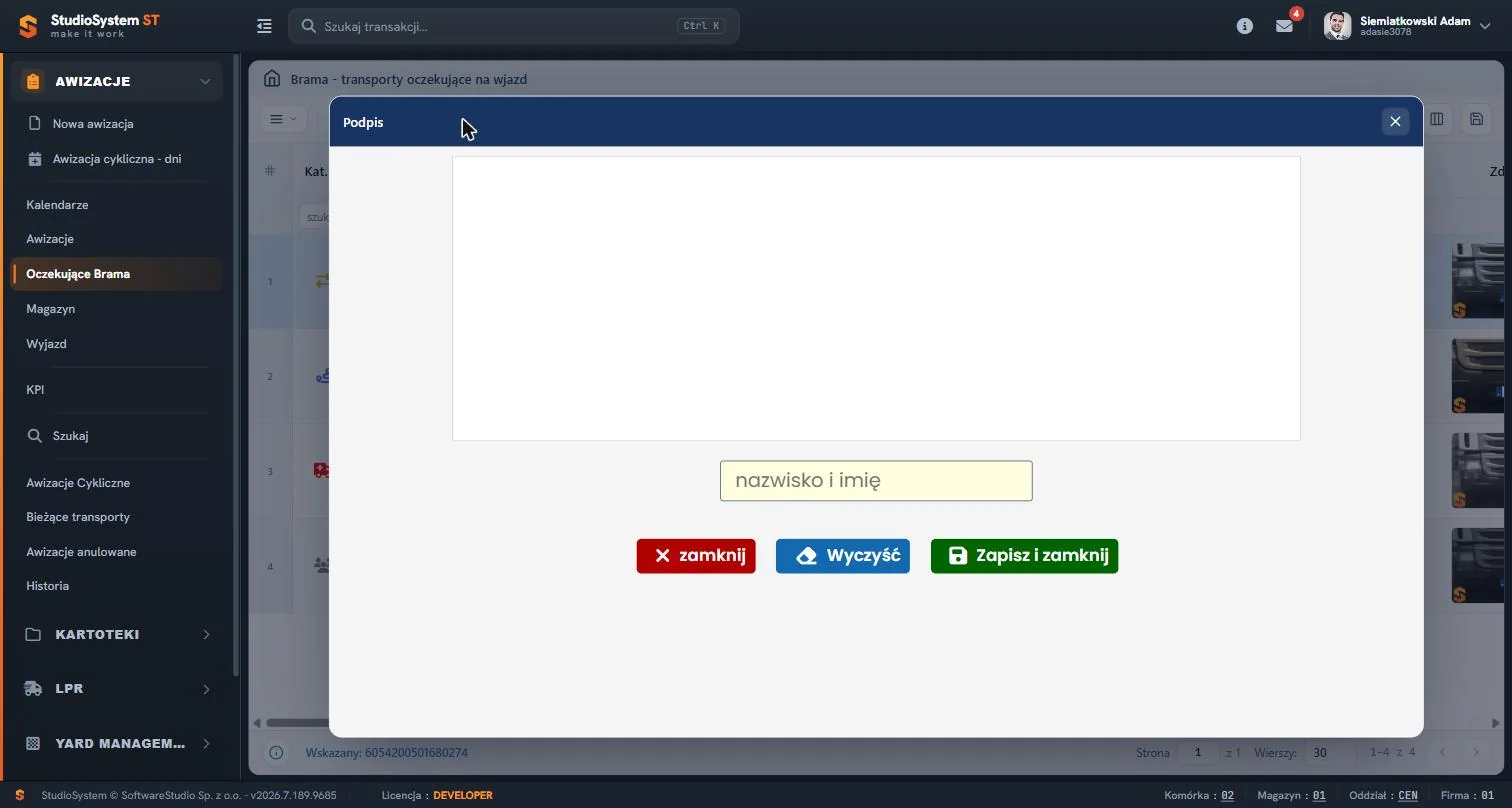The image size is (1512, 808).
Task: Click the nazwisko i imię input field
Action: [x=876, y=481]
